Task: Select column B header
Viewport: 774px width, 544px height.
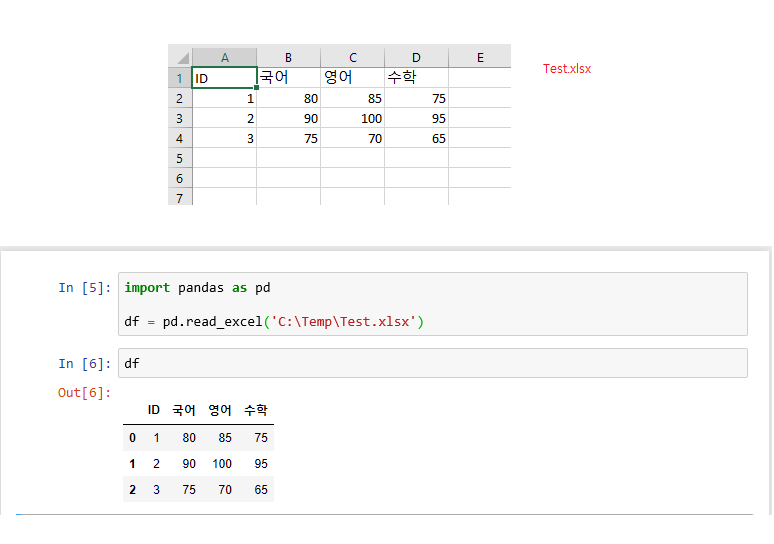Action: tap(288, 57)
